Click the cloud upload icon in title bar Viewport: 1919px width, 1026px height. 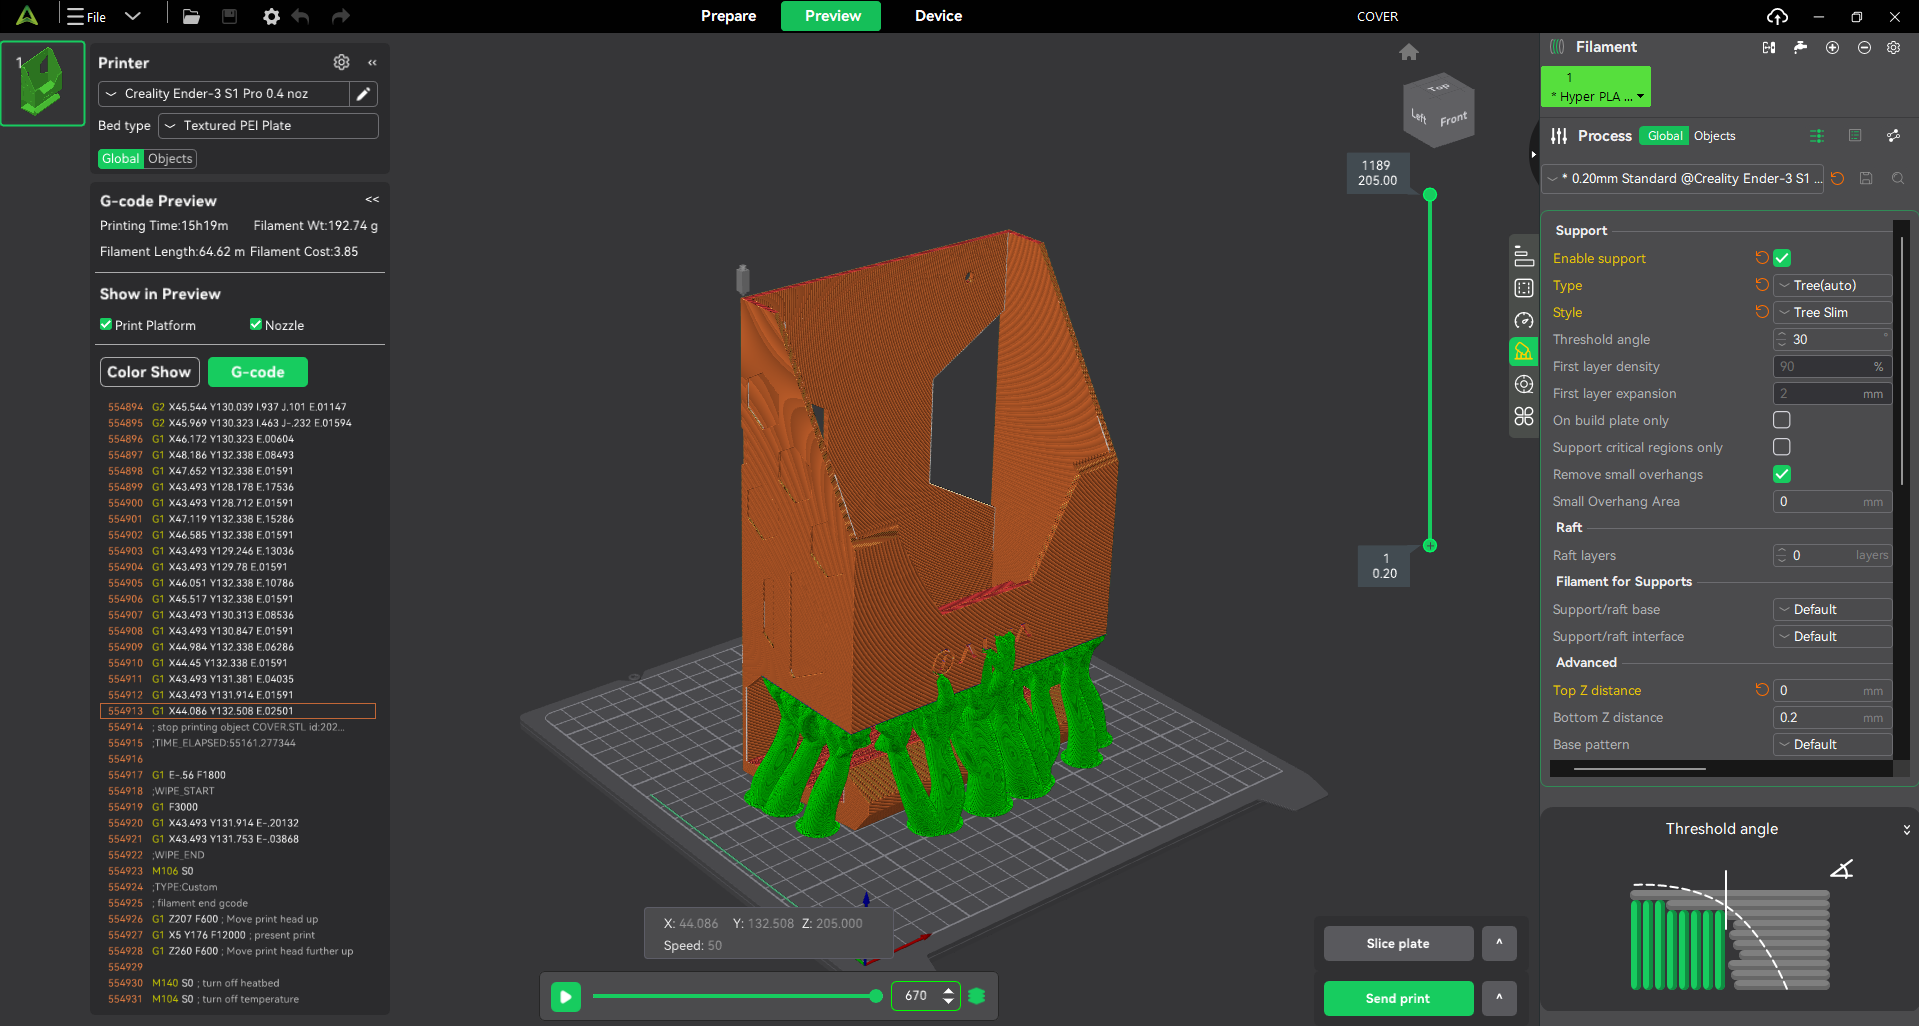pos(1777,16)
